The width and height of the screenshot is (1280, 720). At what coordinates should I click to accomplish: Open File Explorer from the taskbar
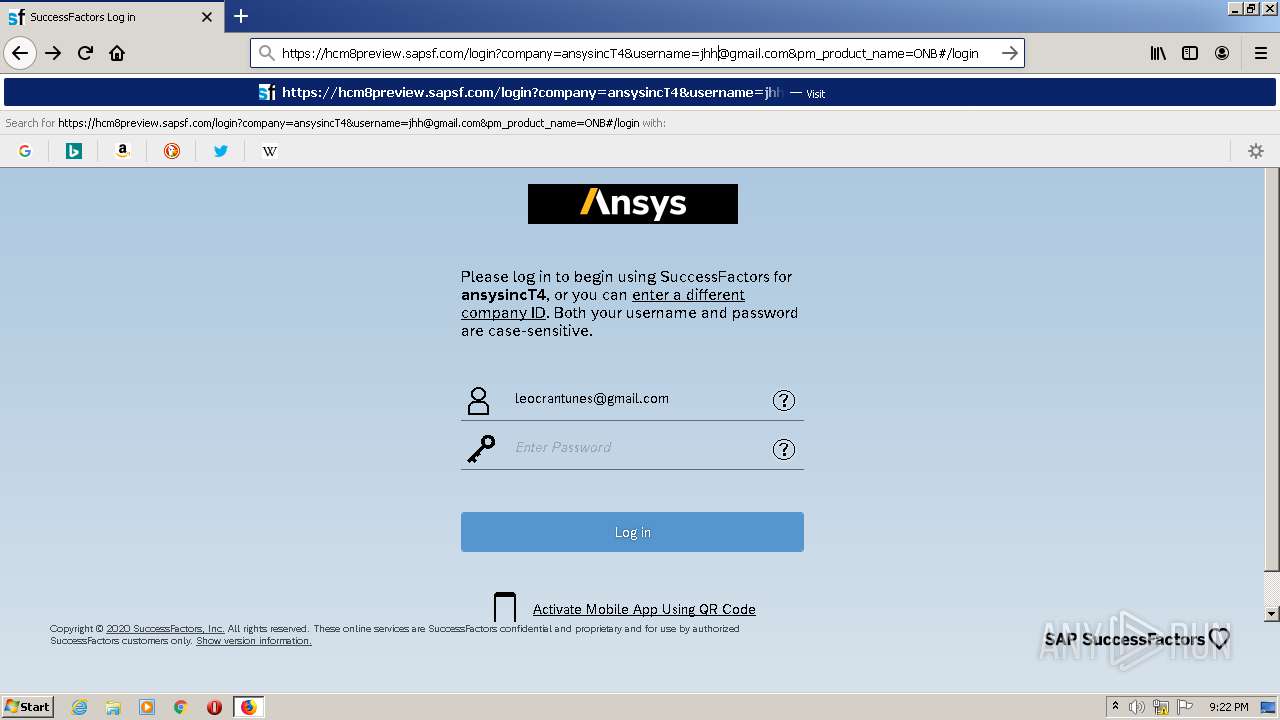[x=113, y=707]
